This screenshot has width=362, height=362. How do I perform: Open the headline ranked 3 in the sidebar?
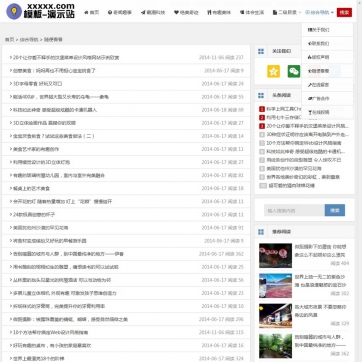[308, 126]
